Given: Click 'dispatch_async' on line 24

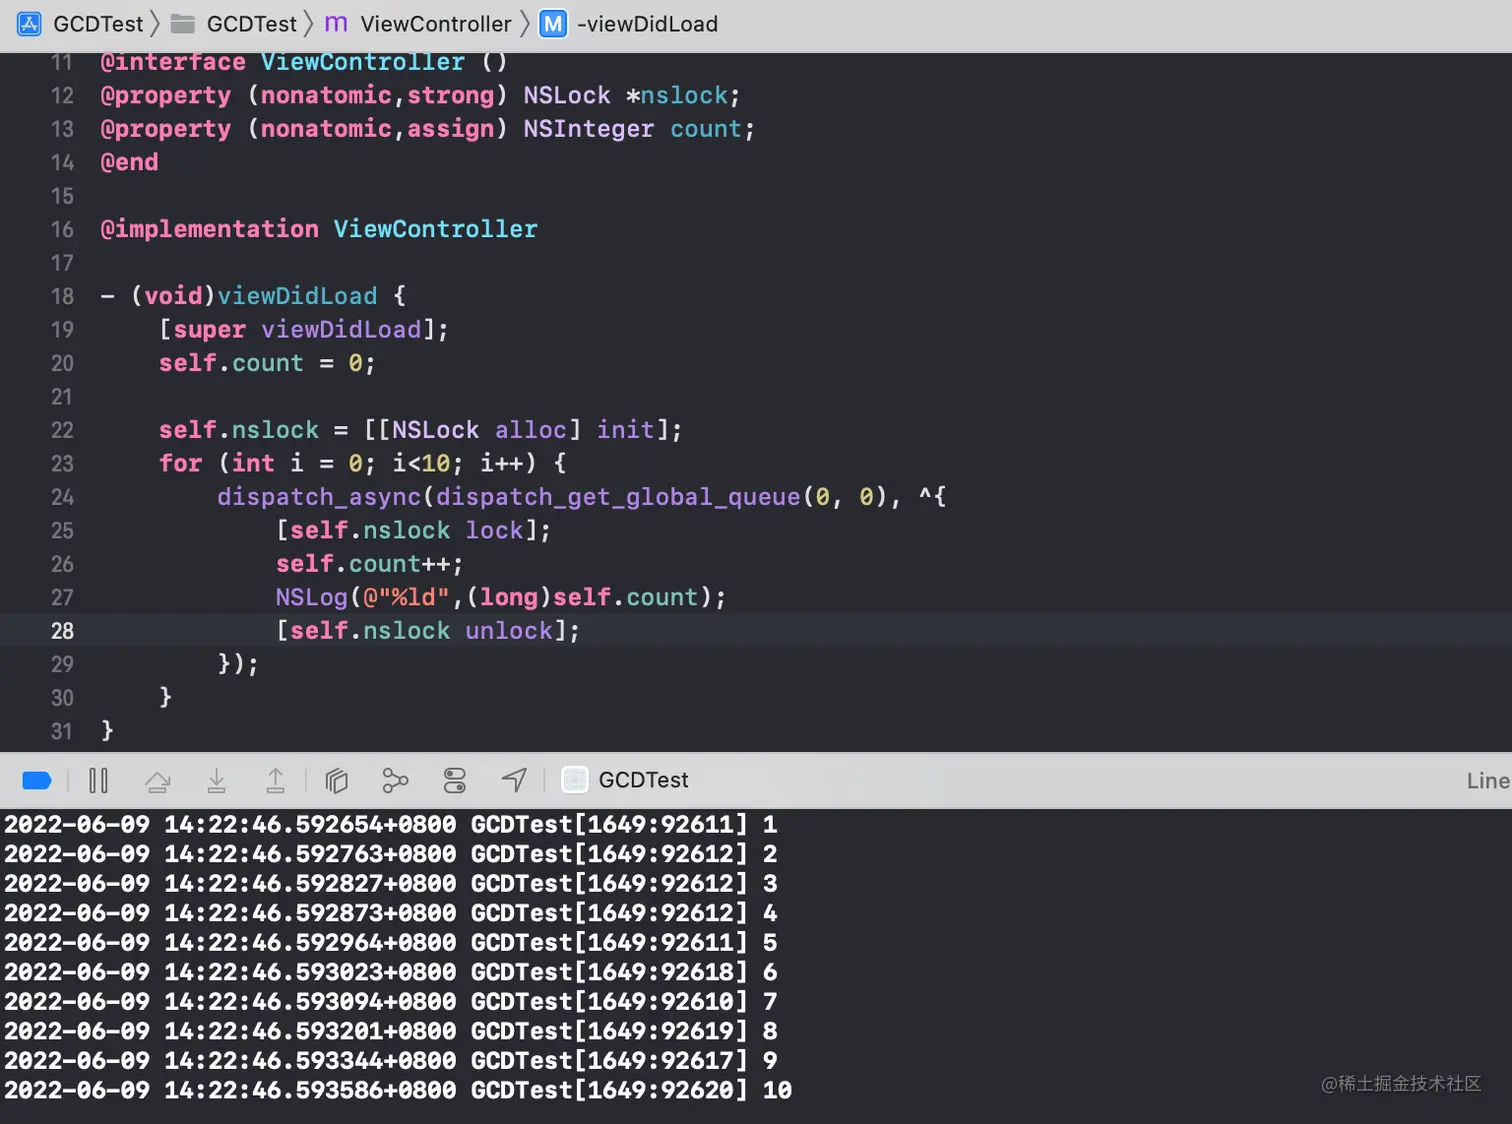Looking at the screenshot, I should click(x=319, y=497).
